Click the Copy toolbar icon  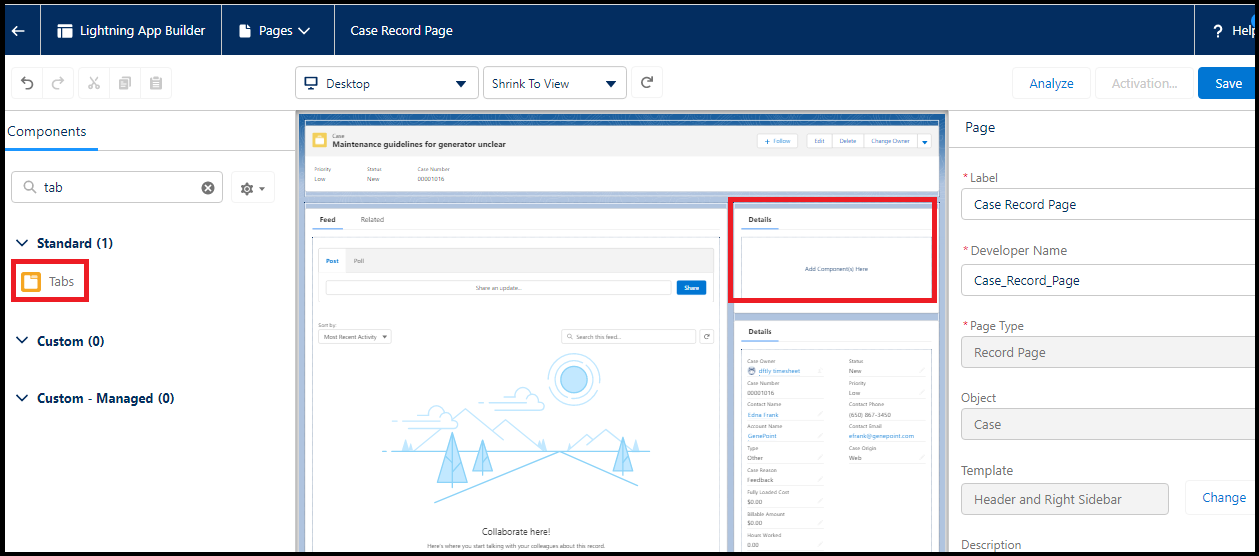(125, 83)
